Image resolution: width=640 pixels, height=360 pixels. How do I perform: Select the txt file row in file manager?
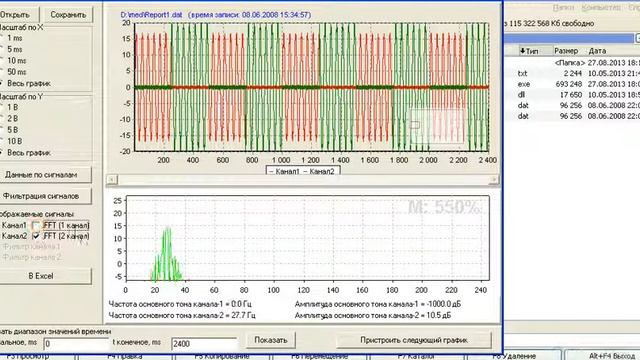tap(572, 73)
